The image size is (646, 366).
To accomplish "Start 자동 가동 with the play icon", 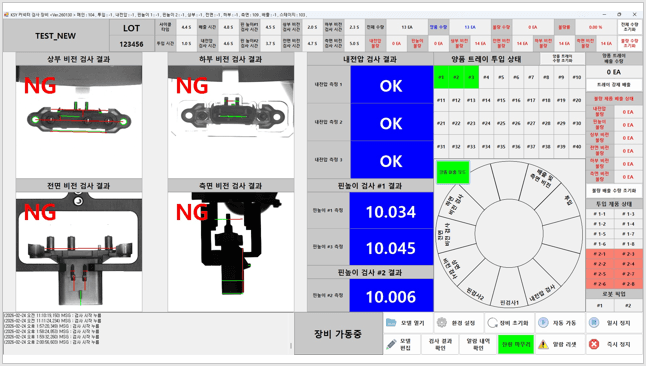I will [x=543, y=323].
